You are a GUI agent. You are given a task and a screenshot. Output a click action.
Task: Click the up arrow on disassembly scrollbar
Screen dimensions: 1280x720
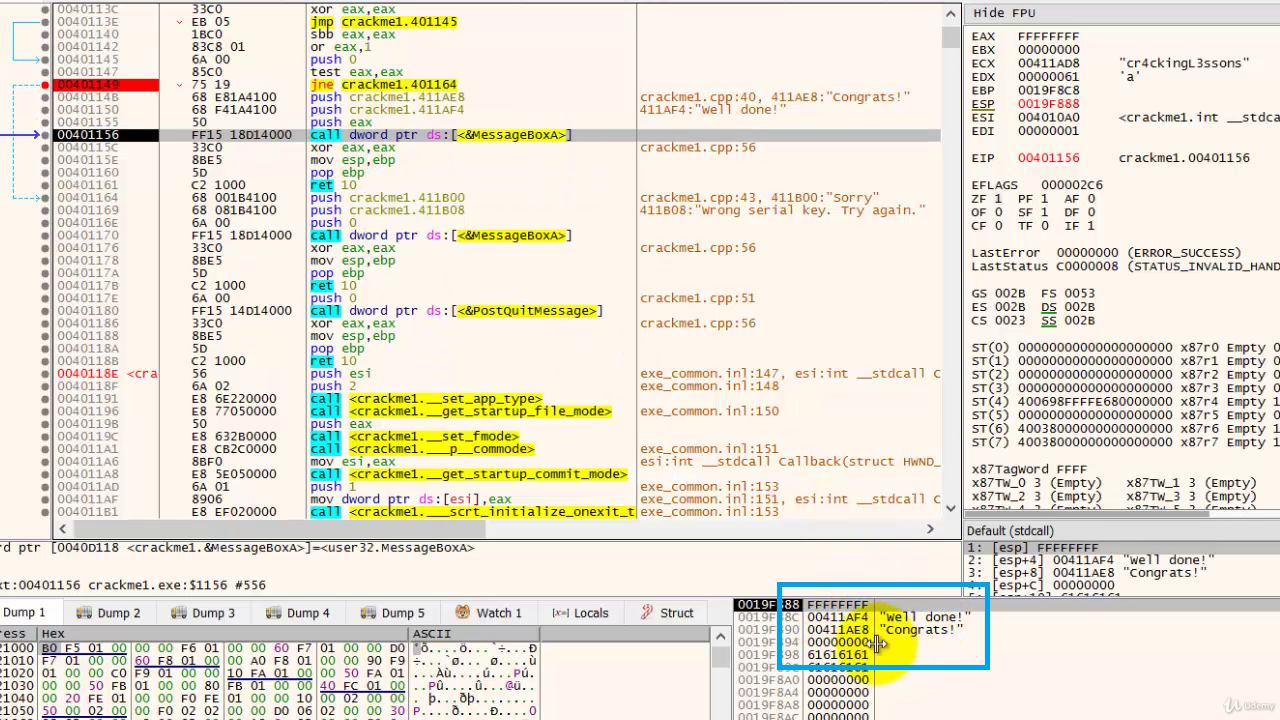(x=949, y=12)
